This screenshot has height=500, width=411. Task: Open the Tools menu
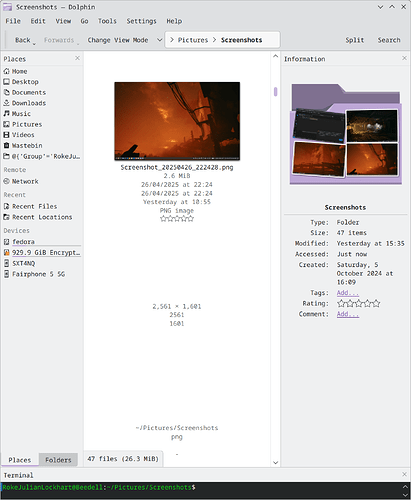tap(107, 21)
